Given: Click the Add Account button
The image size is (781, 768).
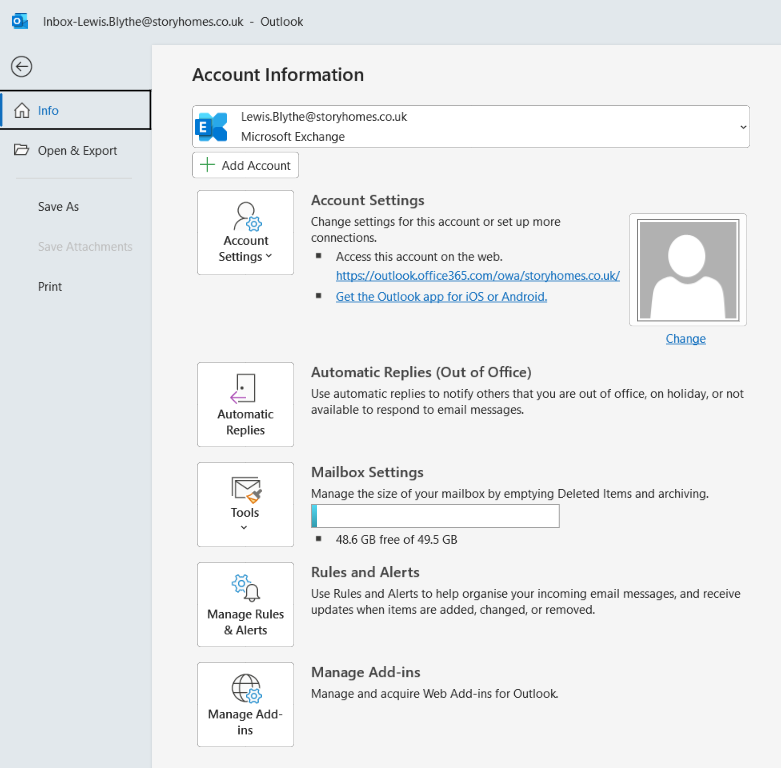Looking at the screenshot, I should 246,165.
